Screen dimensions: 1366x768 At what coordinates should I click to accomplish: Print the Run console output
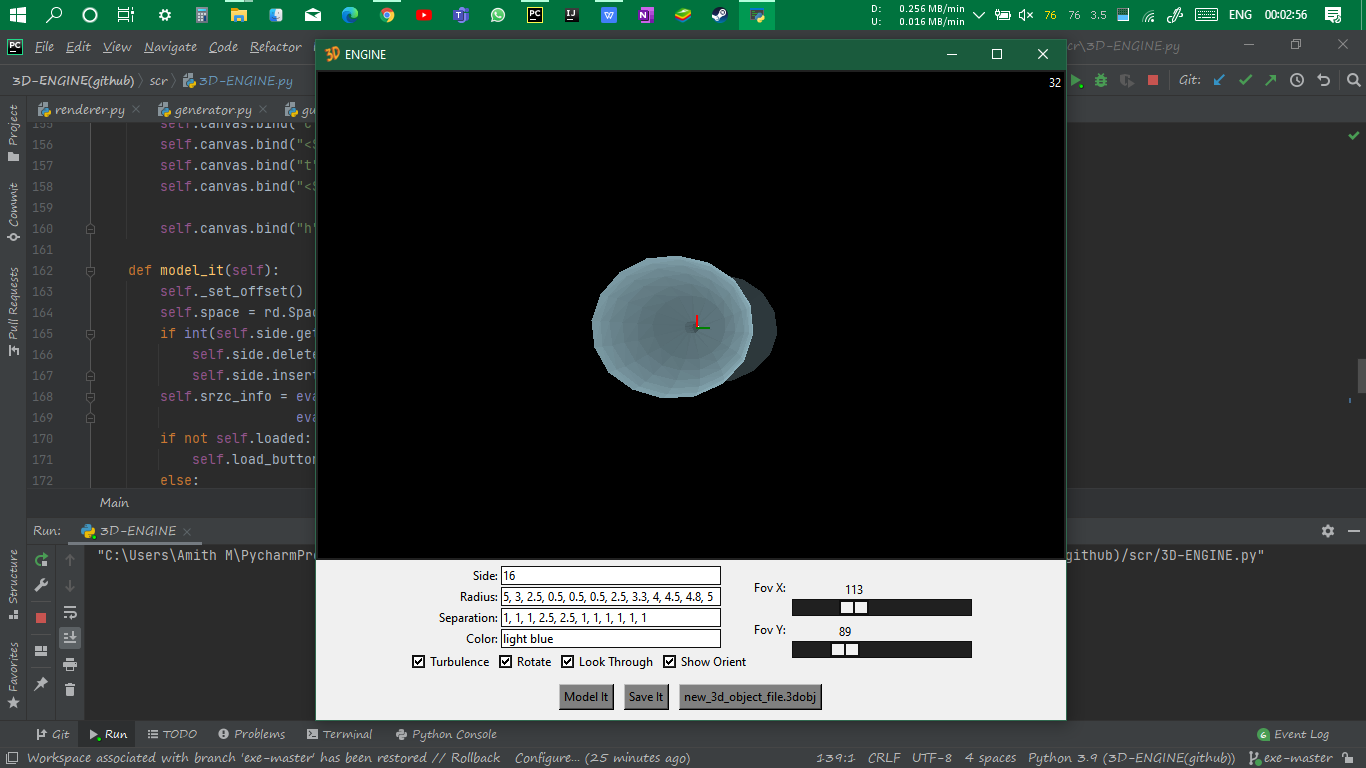pos(70,664)
